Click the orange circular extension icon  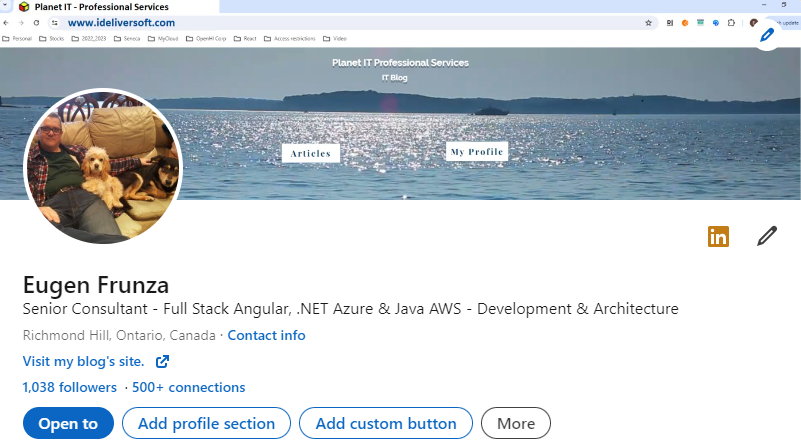(685, 23)
